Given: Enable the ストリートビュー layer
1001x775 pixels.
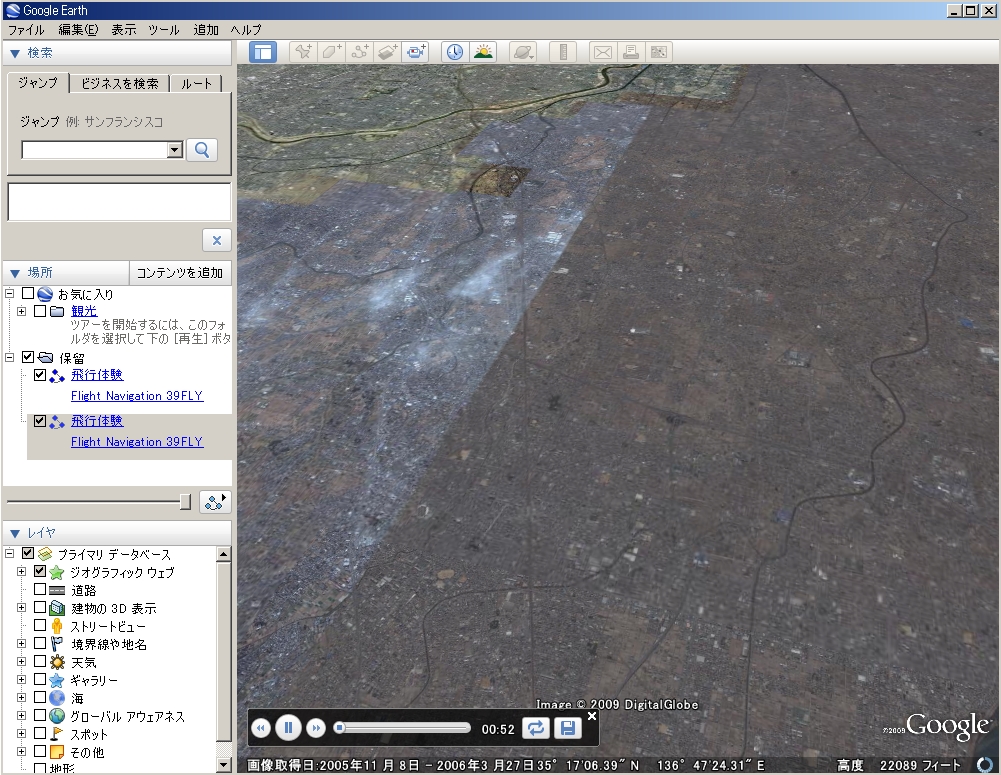Looking at the screenshot, I should pos(40,625).
